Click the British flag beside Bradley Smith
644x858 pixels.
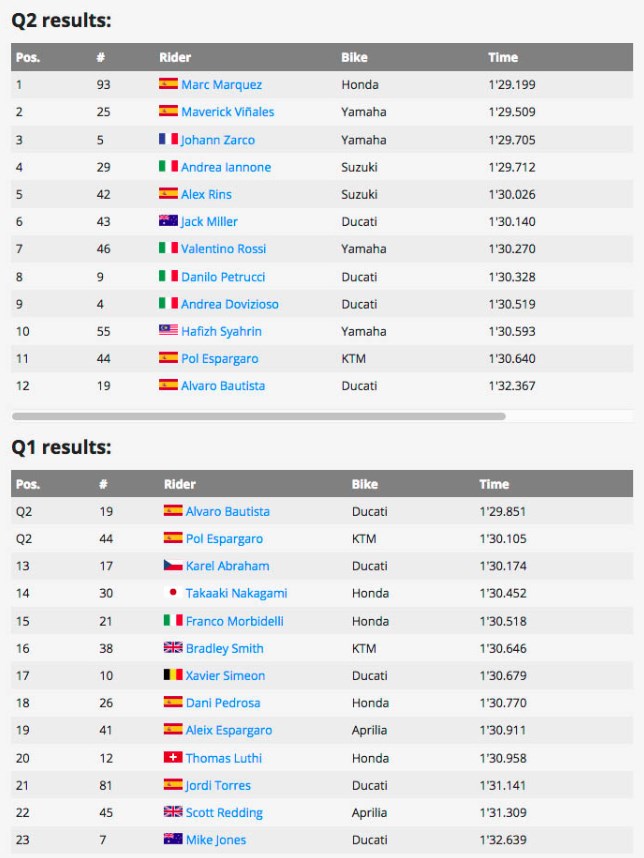click(173, 647)
